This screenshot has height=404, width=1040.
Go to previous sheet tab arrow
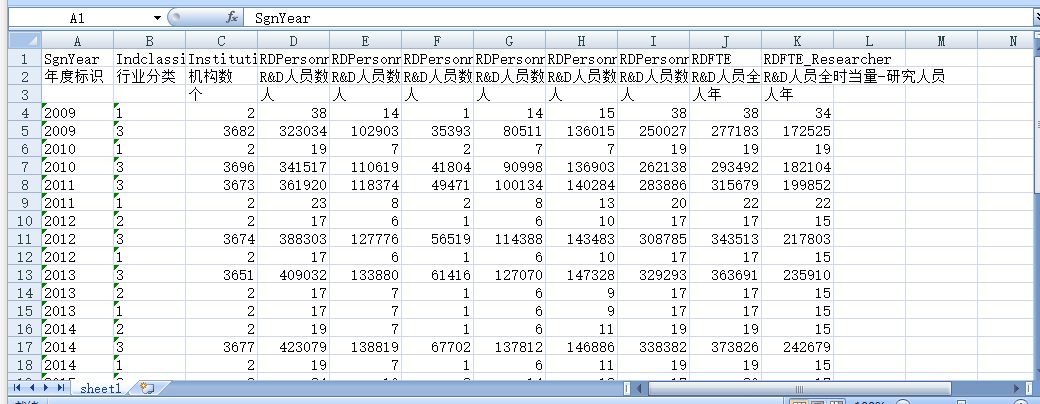point(31,387)
